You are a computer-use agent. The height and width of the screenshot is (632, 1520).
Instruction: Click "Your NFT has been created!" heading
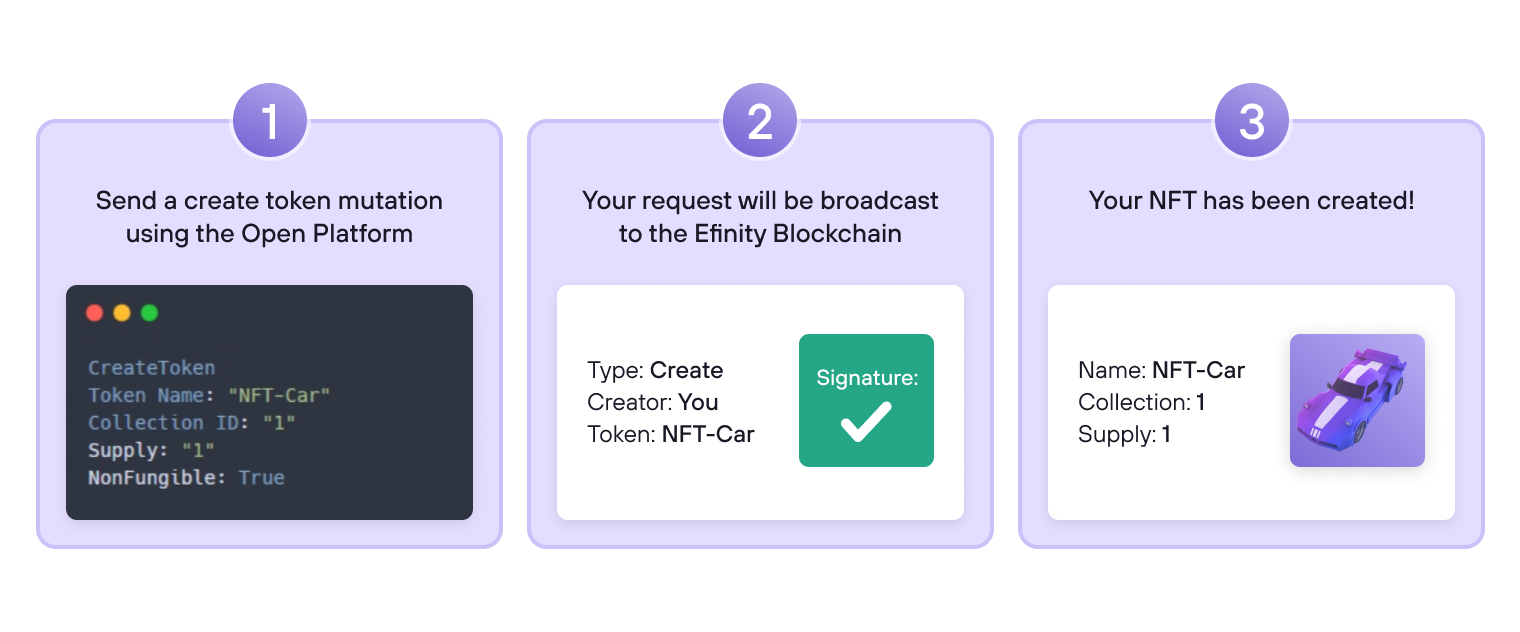pyautogui.click(x=1251, y=200)
